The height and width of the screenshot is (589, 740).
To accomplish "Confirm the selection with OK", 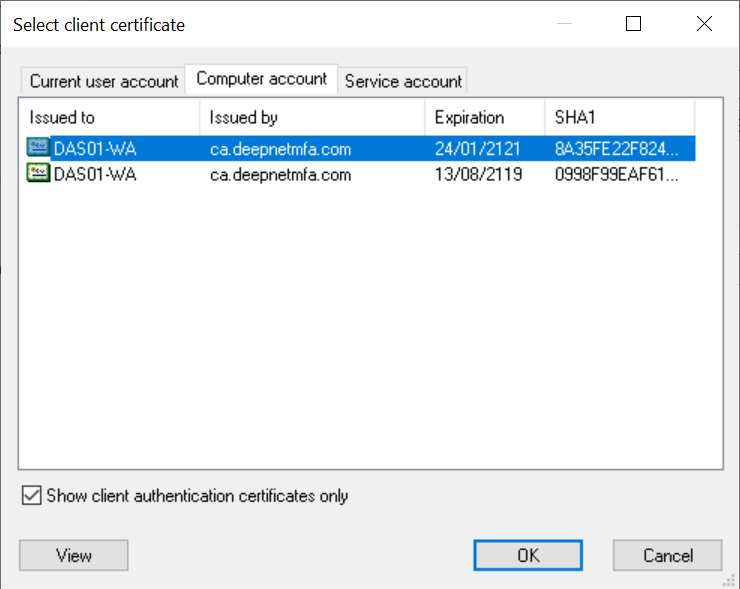I will tap(528, 555).
